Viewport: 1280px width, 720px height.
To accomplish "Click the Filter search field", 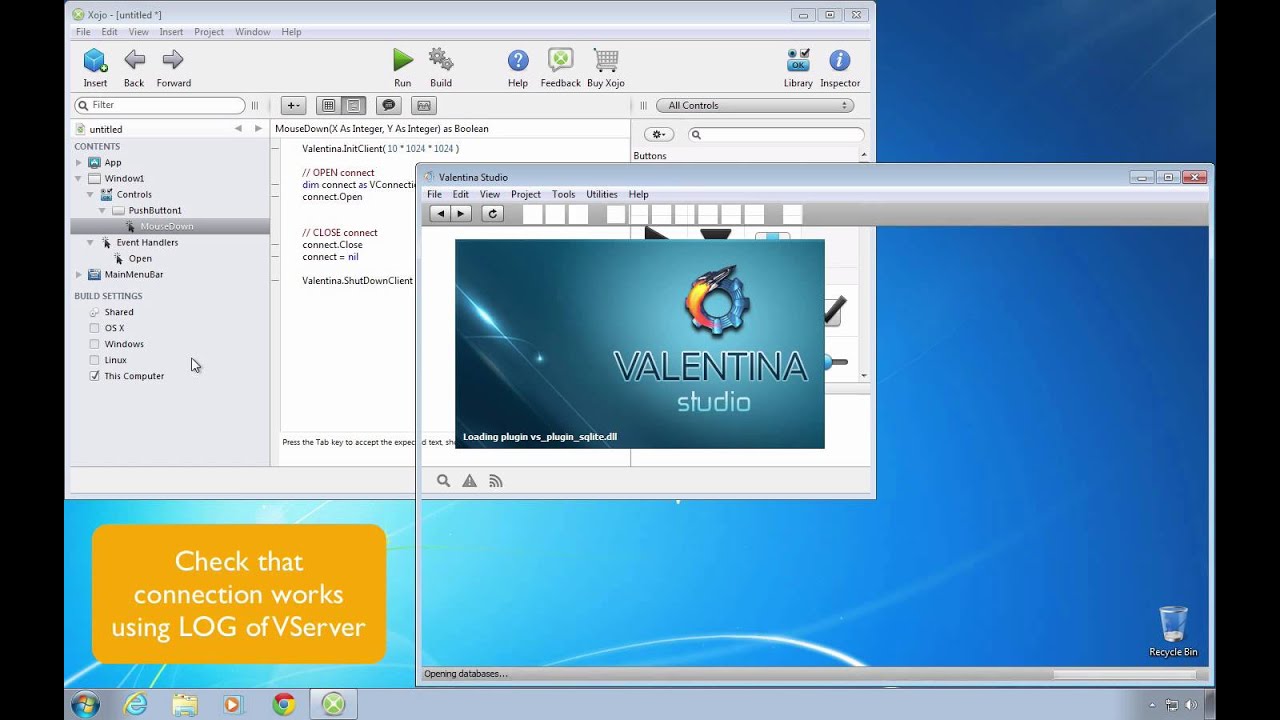I will tap(160, 105).
